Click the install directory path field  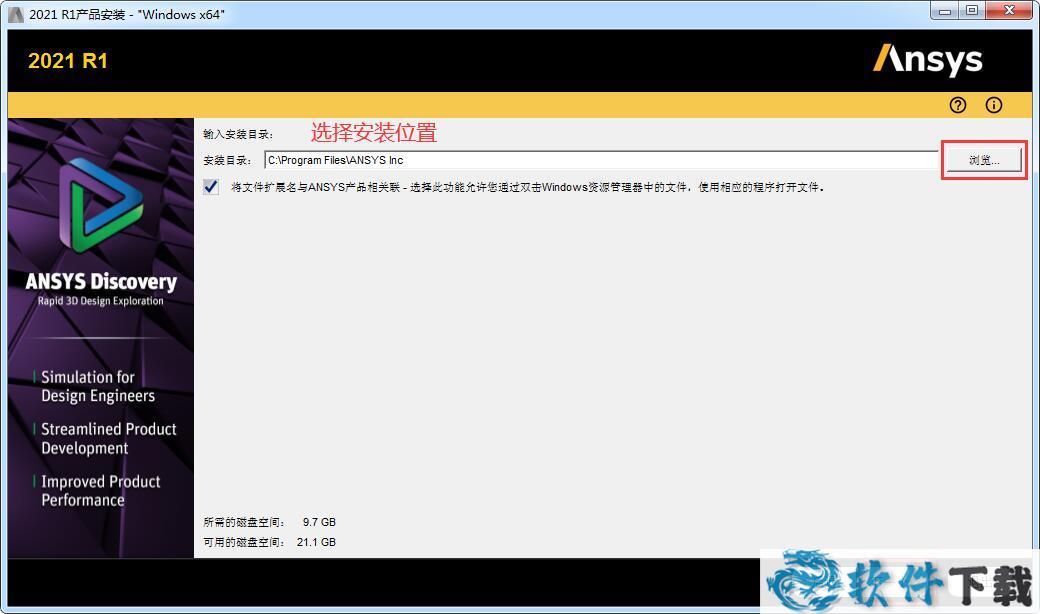point(600,160)
